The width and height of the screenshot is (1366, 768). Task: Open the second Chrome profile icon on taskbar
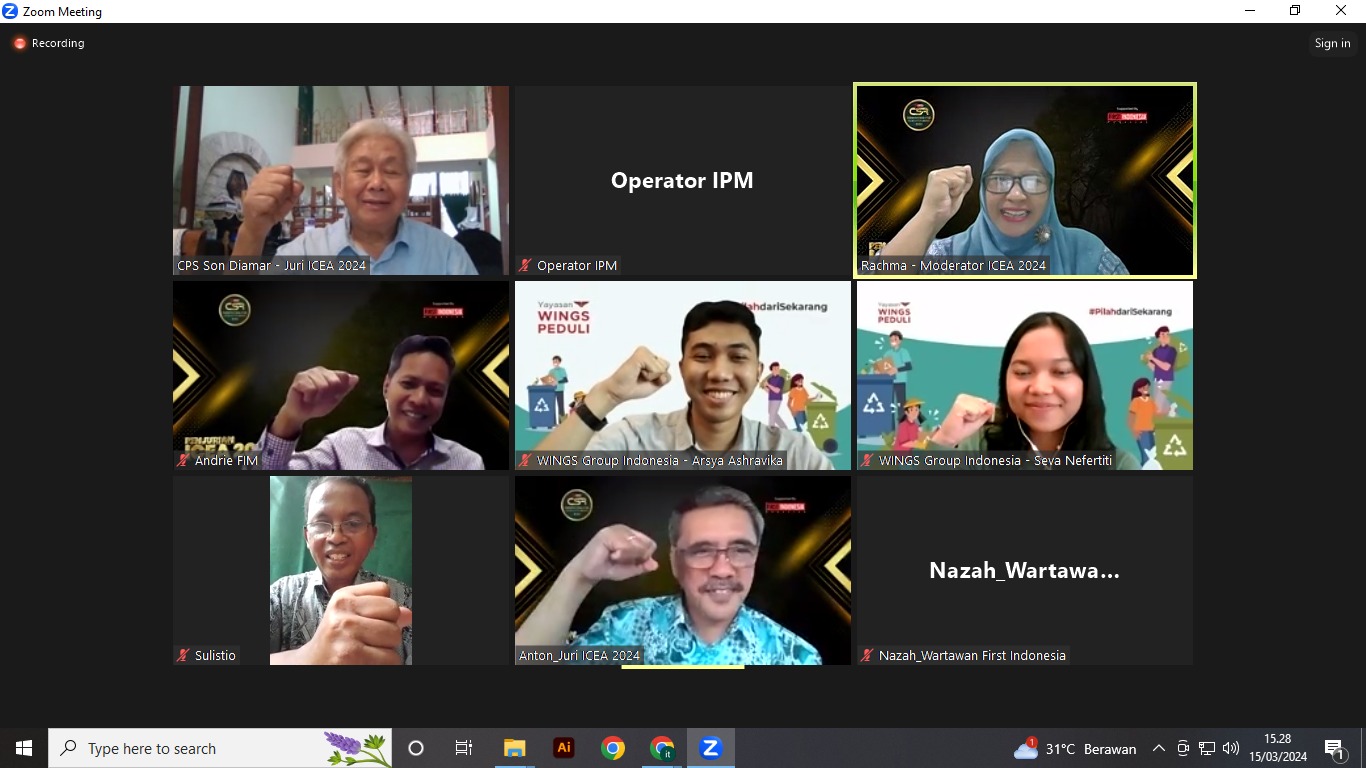pos(662,748)
